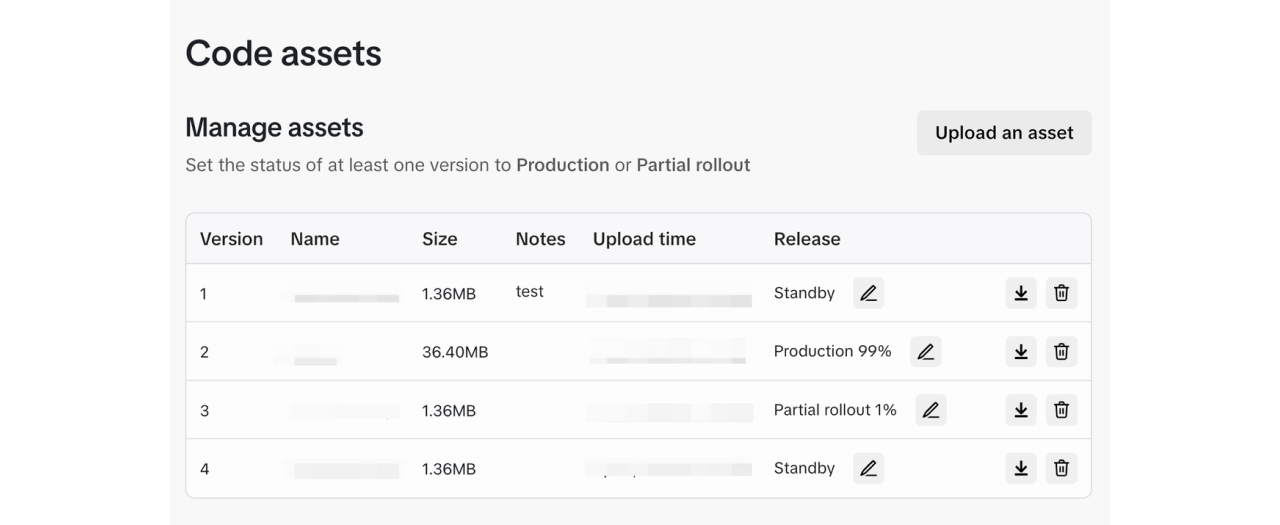The width and height of the screenshot is (1280, 525).
Task: Click the Release column header
Action: click(x=807, y=239)
